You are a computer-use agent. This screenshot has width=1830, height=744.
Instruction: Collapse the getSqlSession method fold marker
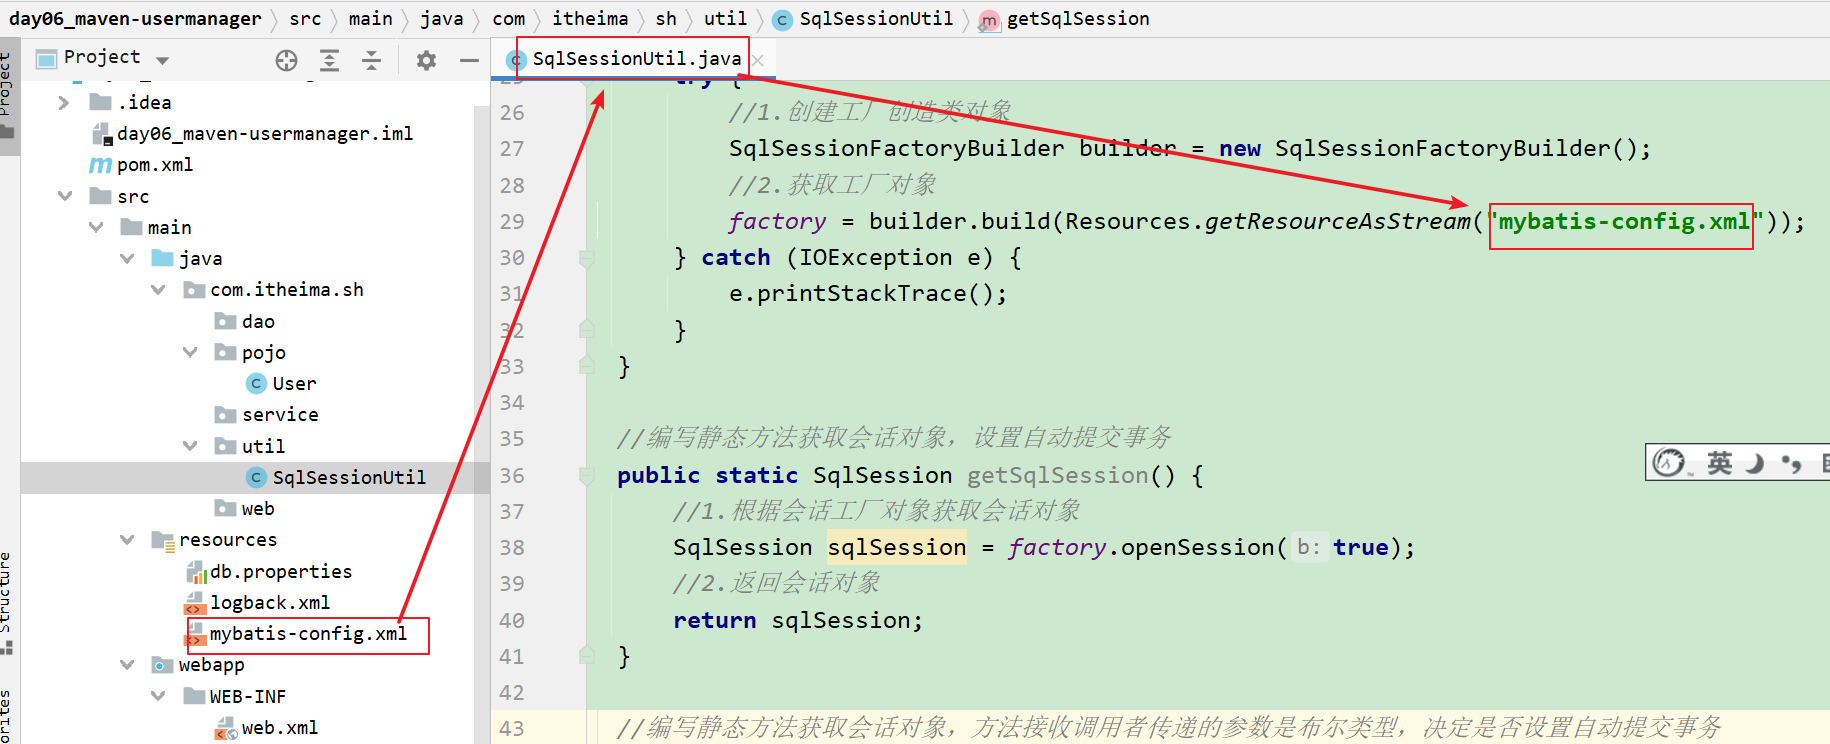point(587,476)
